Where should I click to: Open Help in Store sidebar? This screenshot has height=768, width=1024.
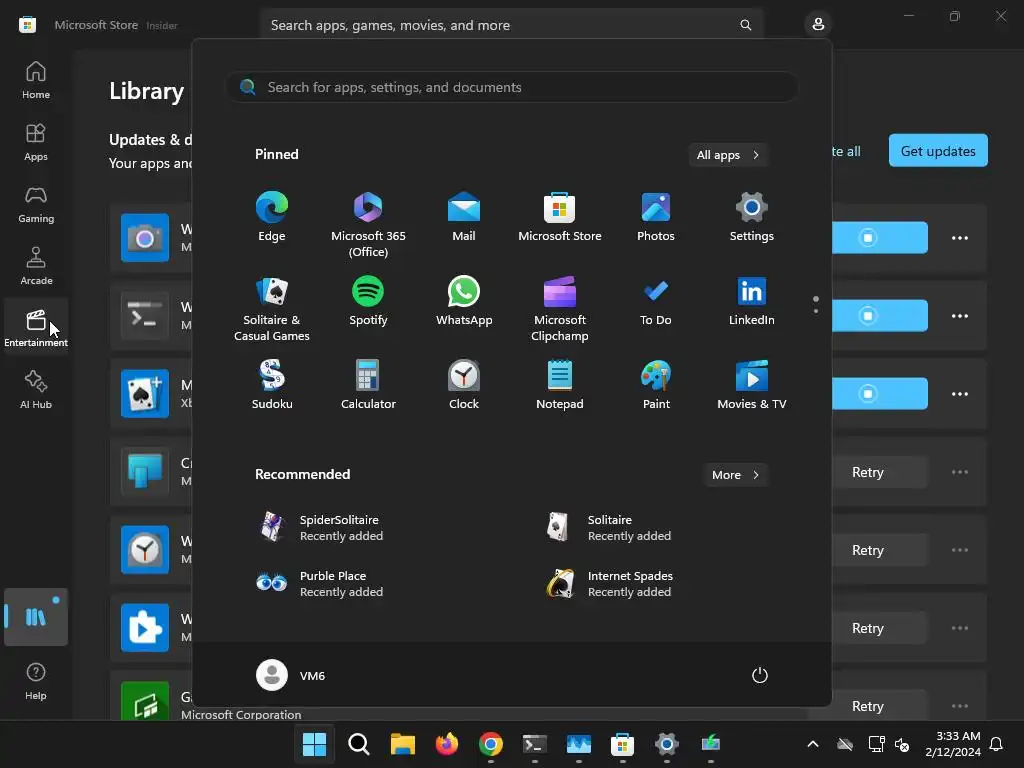36,680
